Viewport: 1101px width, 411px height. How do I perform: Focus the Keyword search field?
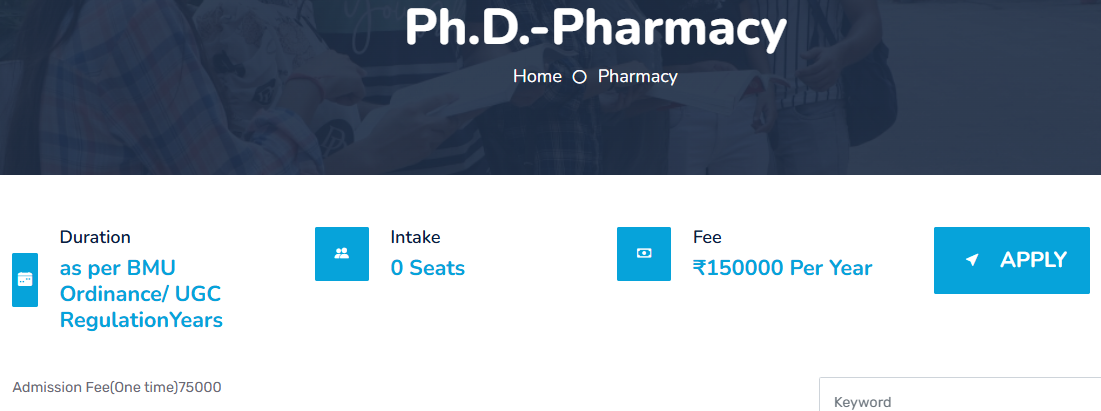(960, 402)
